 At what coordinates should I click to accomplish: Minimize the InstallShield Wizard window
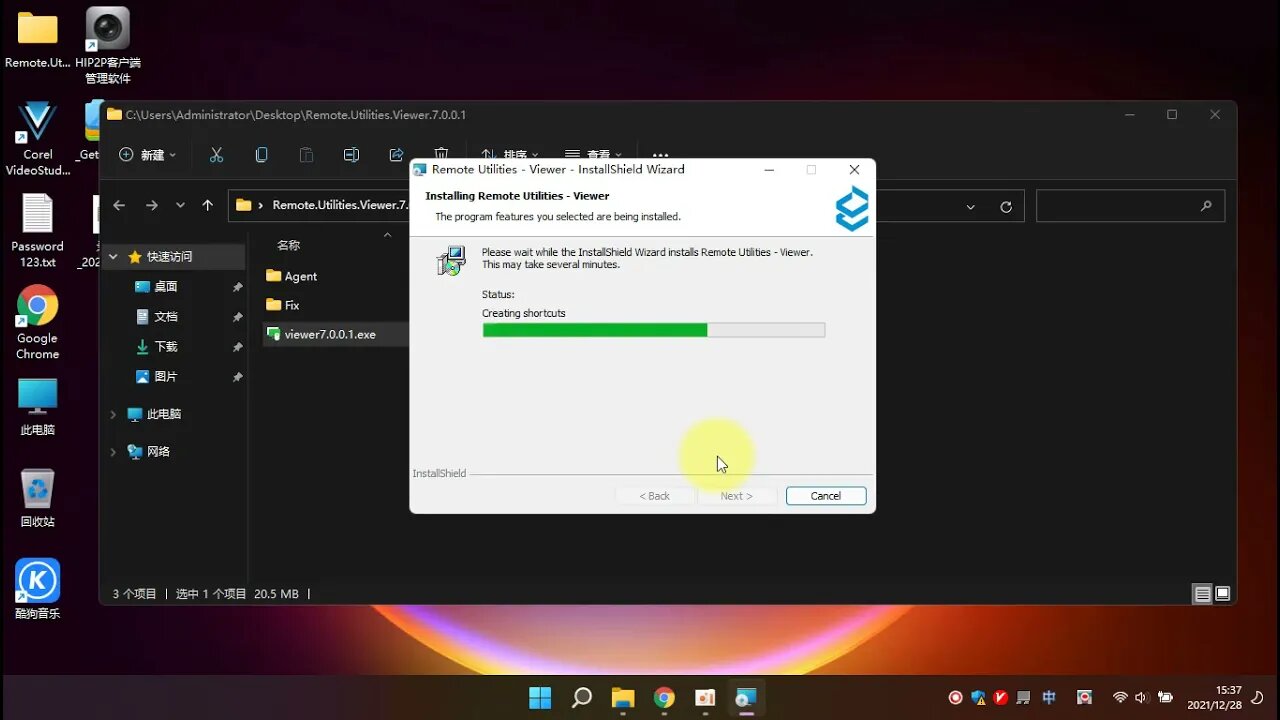769,170
